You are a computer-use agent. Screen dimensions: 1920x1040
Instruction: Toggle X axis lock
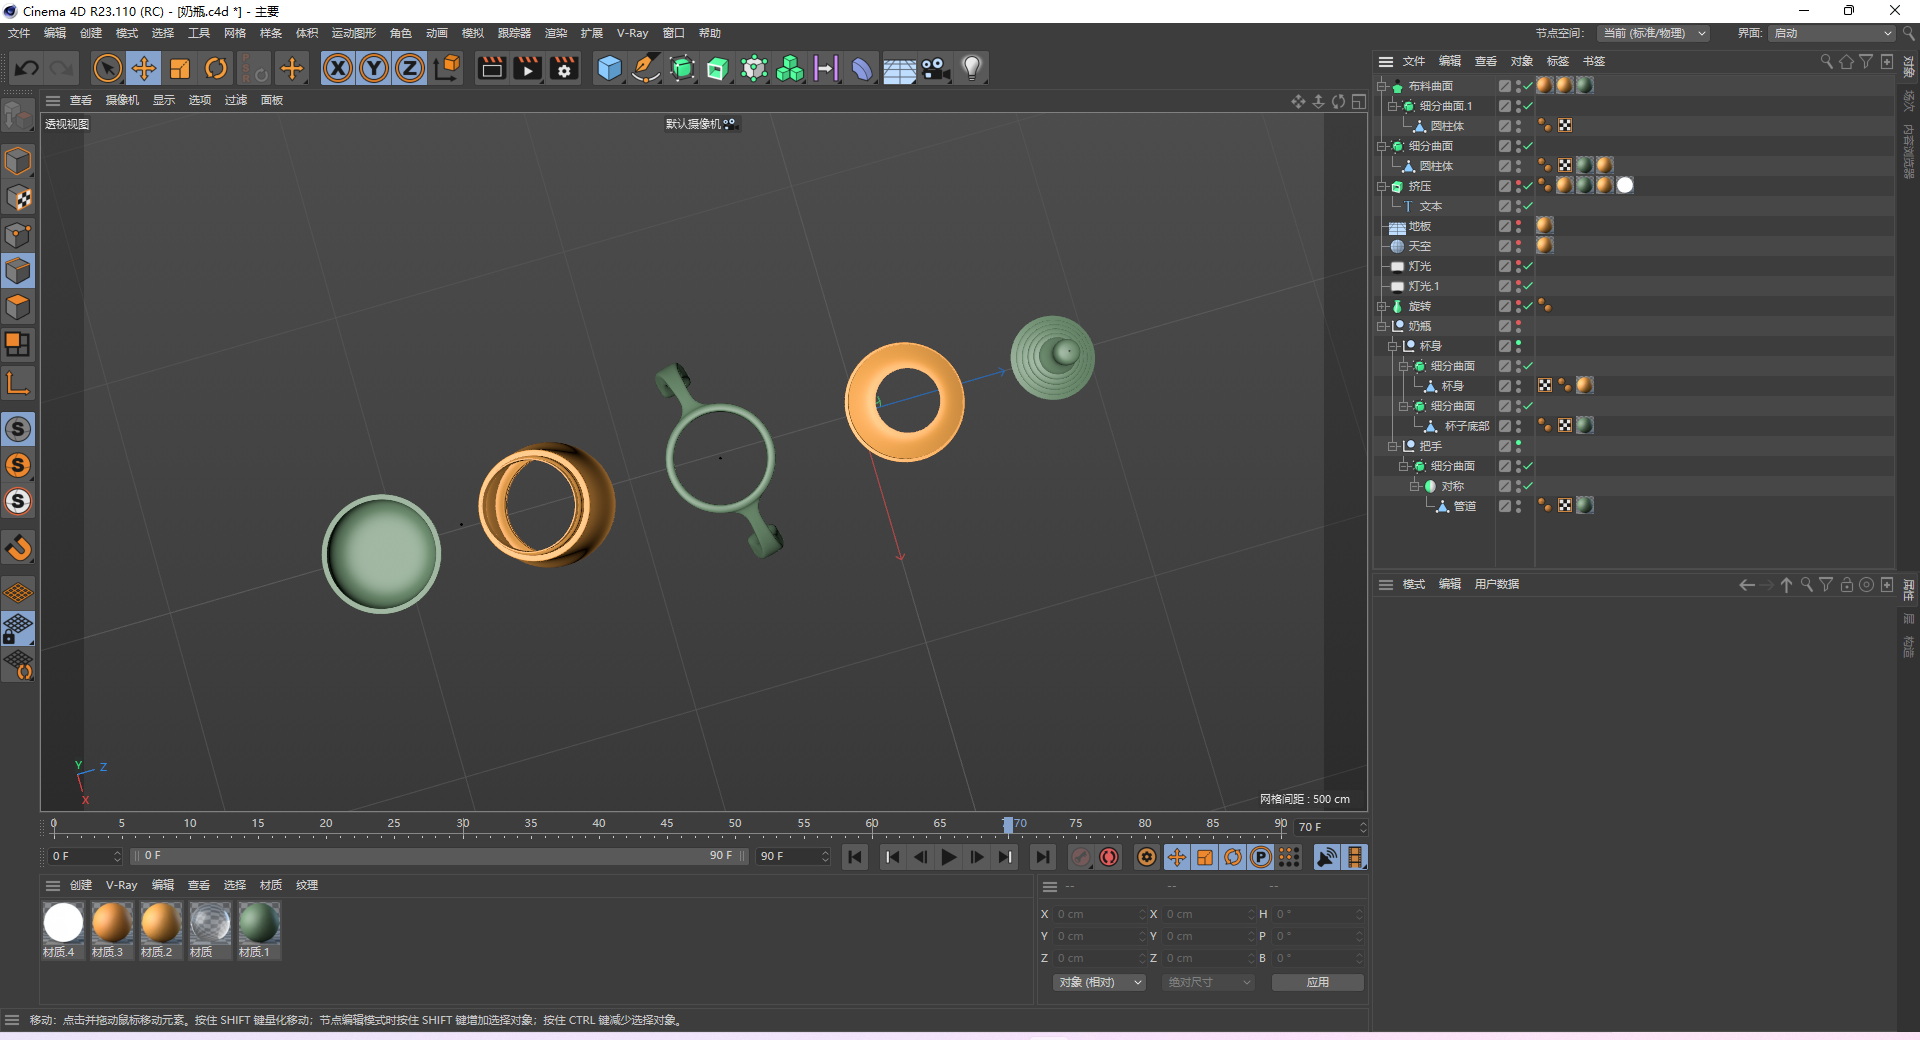click(338, 68)
